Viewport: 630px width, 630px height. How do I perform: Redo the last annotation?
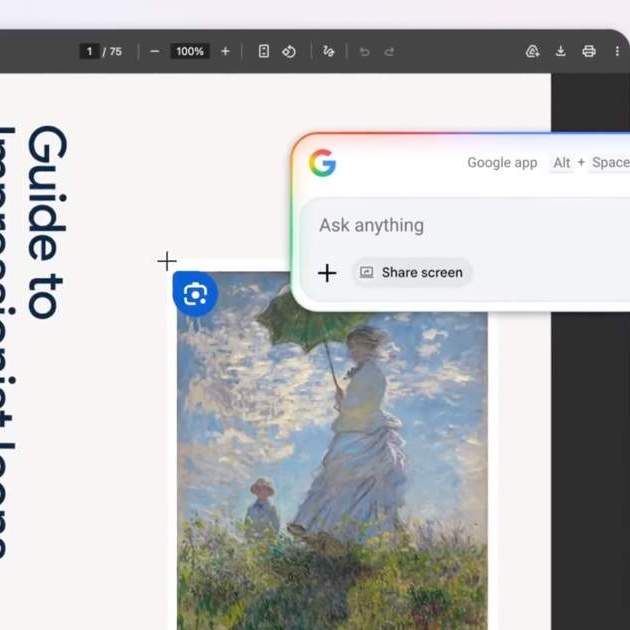point(389,51)
